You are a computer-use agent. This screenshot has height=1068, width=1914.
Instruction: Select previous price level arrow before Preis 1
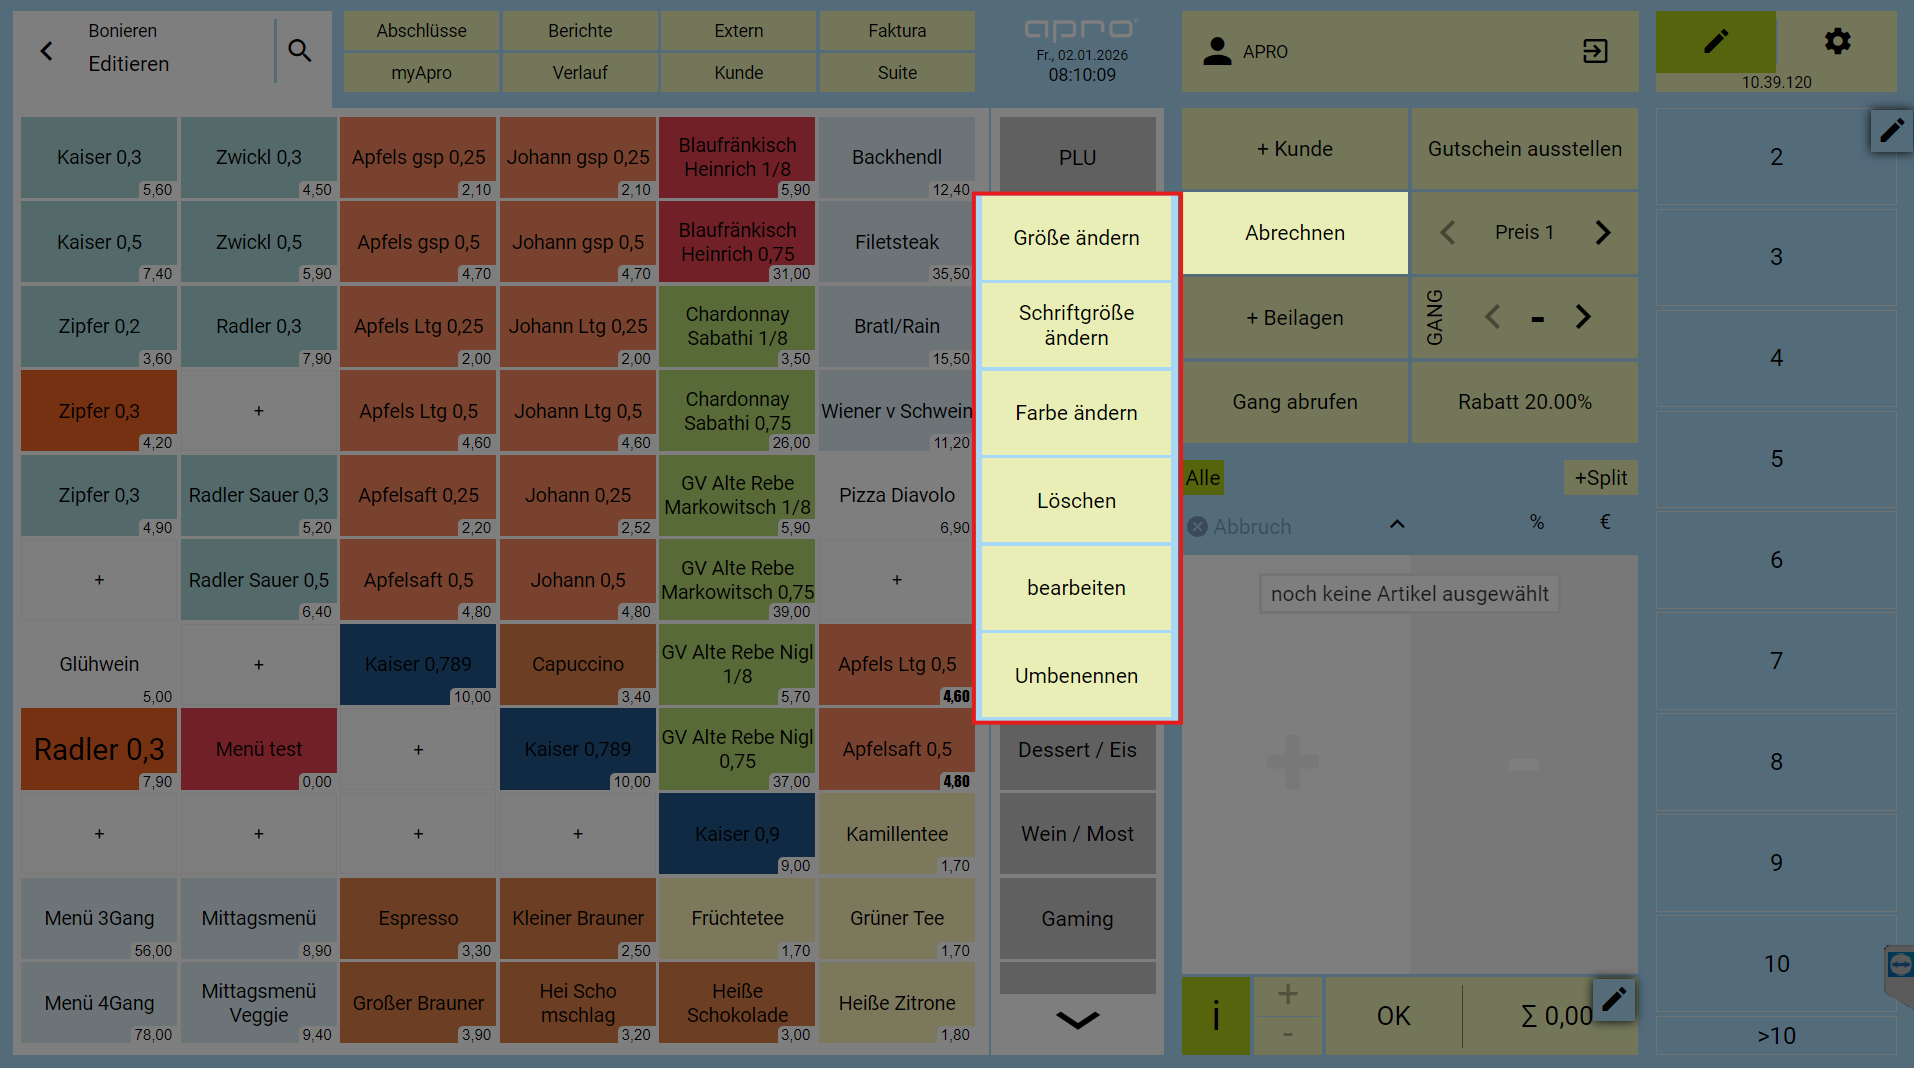pos(1447,233)
